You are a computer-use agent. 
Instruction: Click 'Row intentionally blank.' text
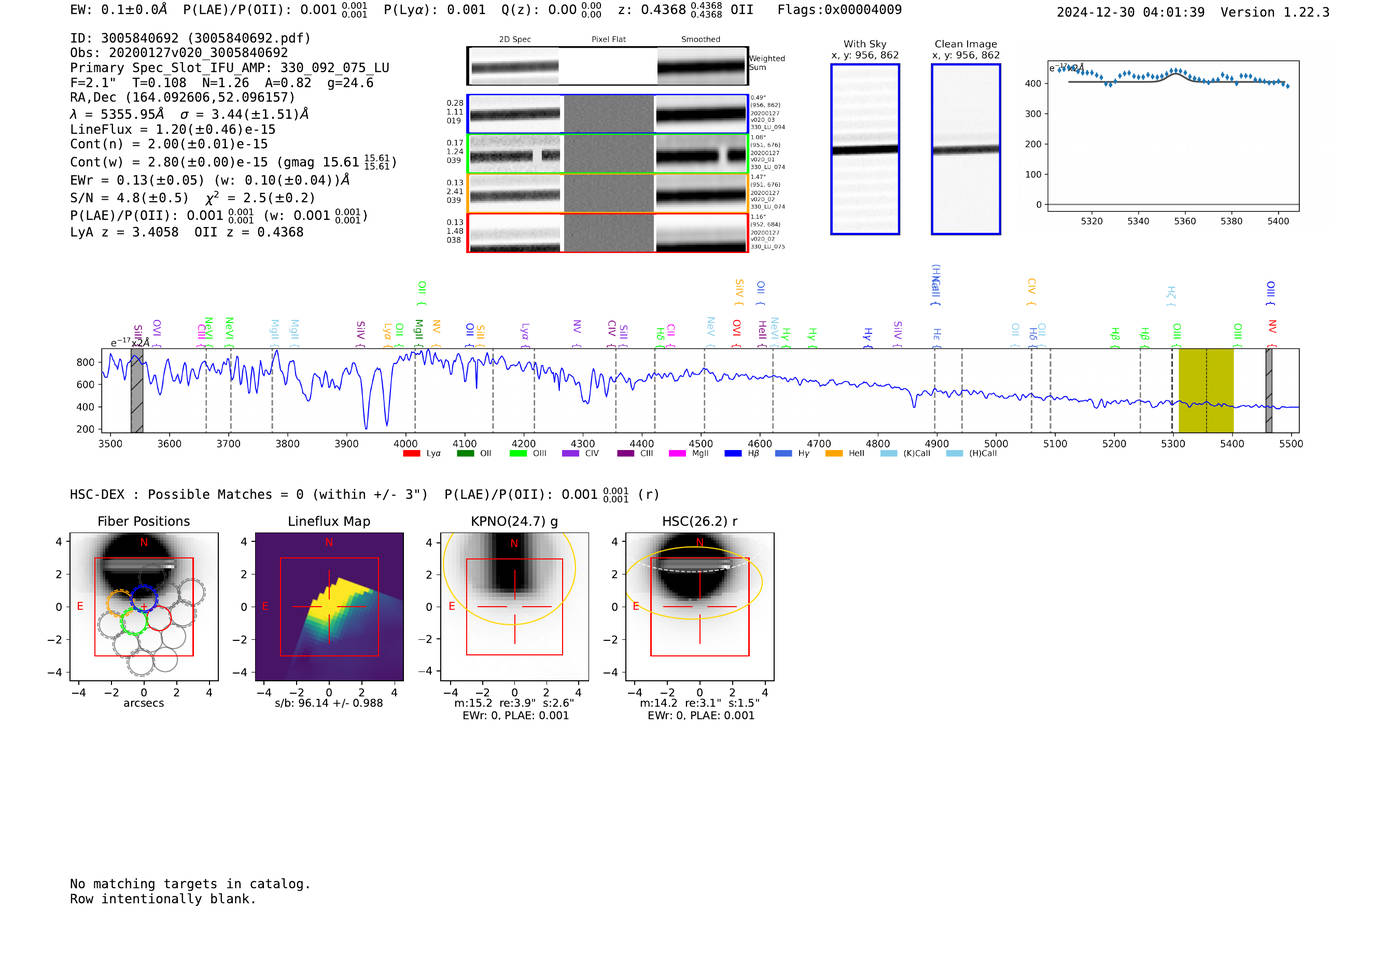[x=163, y=899]
